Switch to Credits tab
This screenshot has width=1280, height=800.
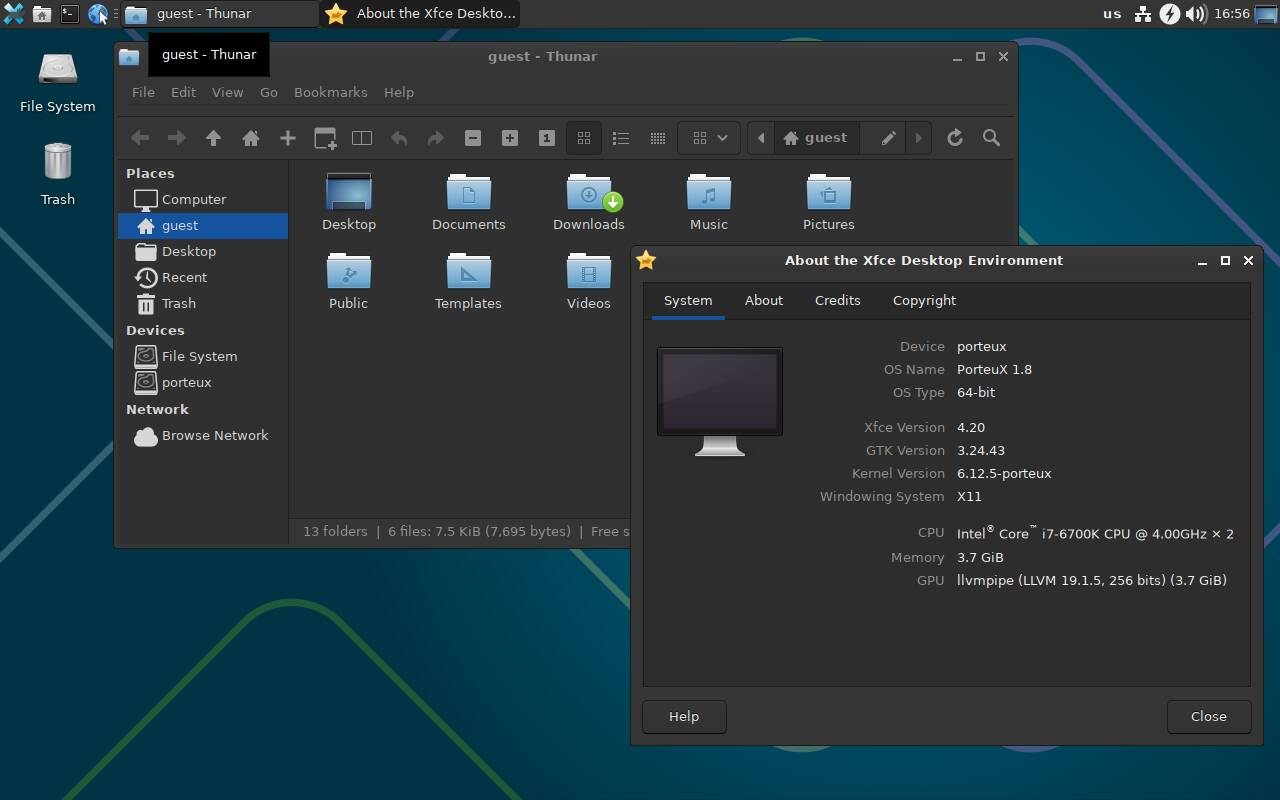tap(838, 300)
